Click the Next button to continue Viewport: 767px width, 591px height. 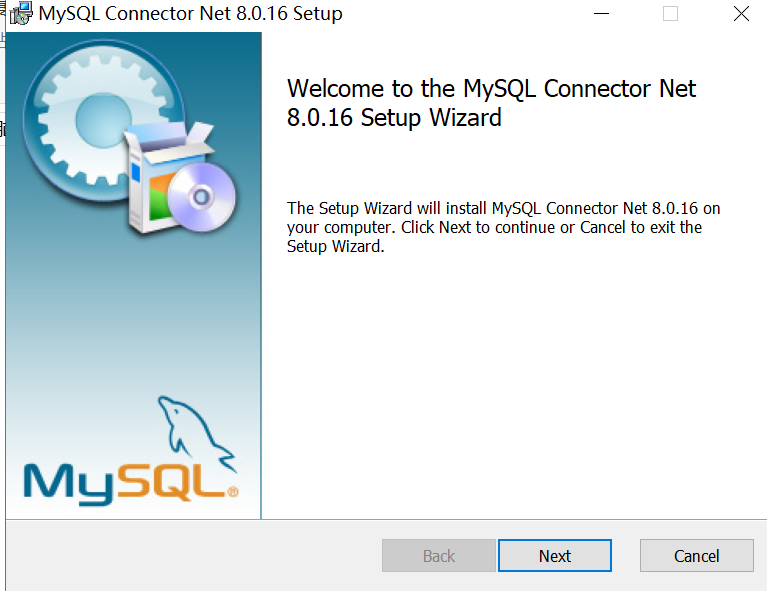pyautogui.click(x=555, y=555)
